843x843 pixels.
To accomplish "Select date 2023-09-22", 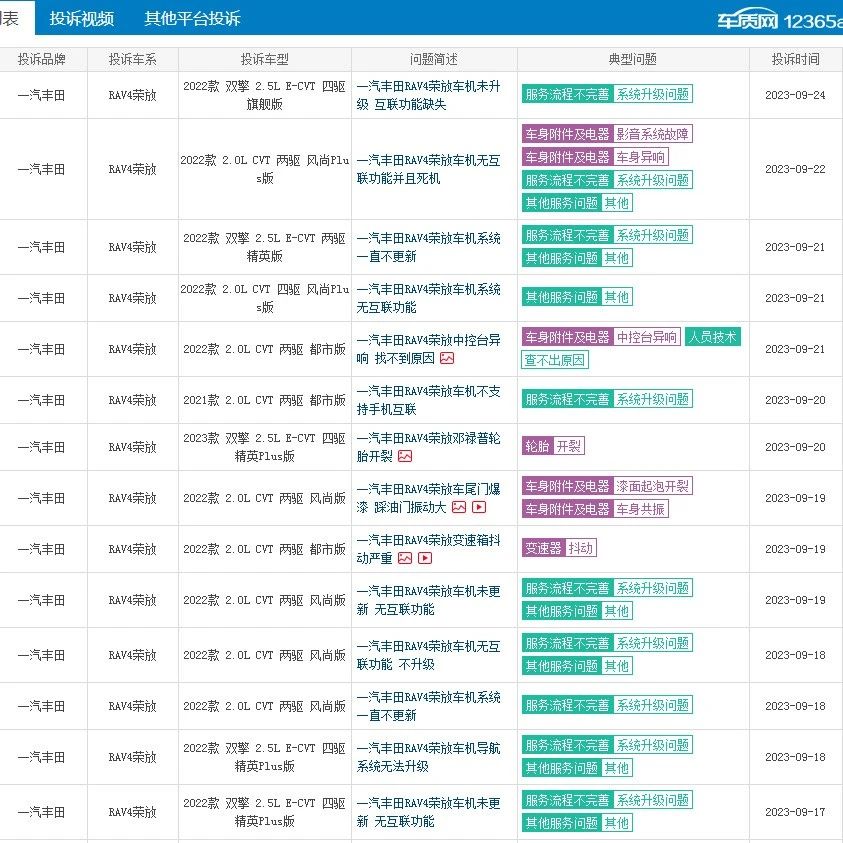I will pos(795,169).
